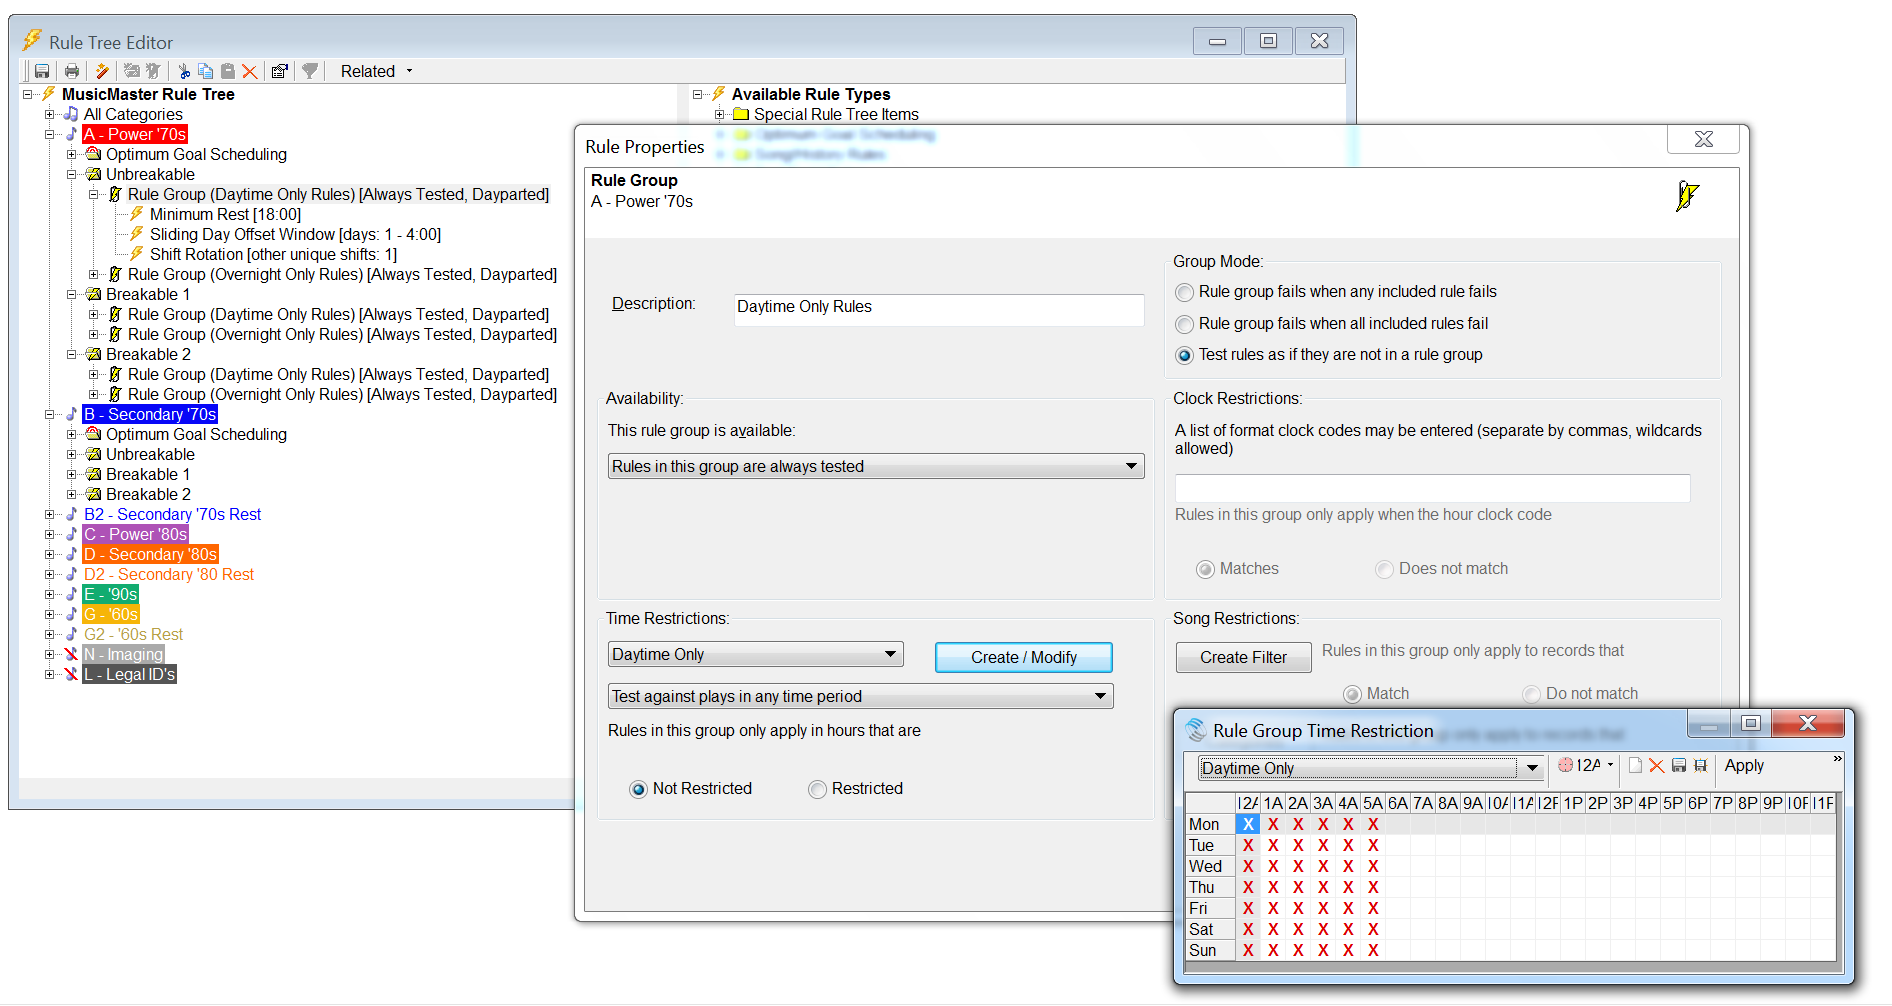Open 'Test against plays in any time period' dropdown

click(860, 696)
